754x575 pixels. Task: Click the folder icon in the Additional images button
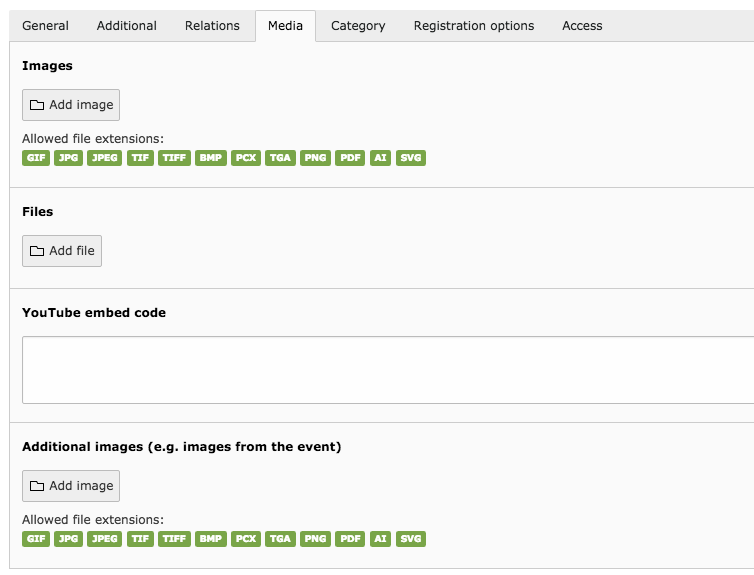point(37,486)
